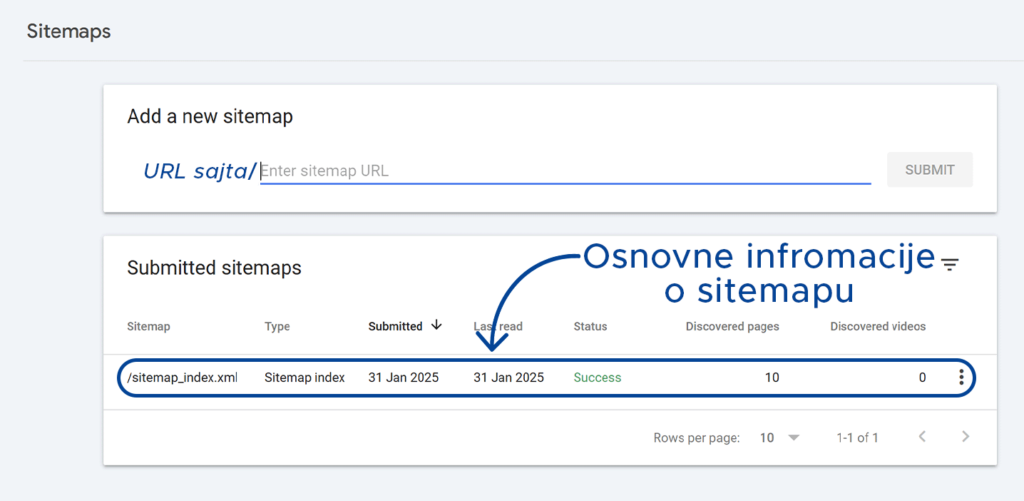Focus the Enter sitemap URL field

coord(566,171)
